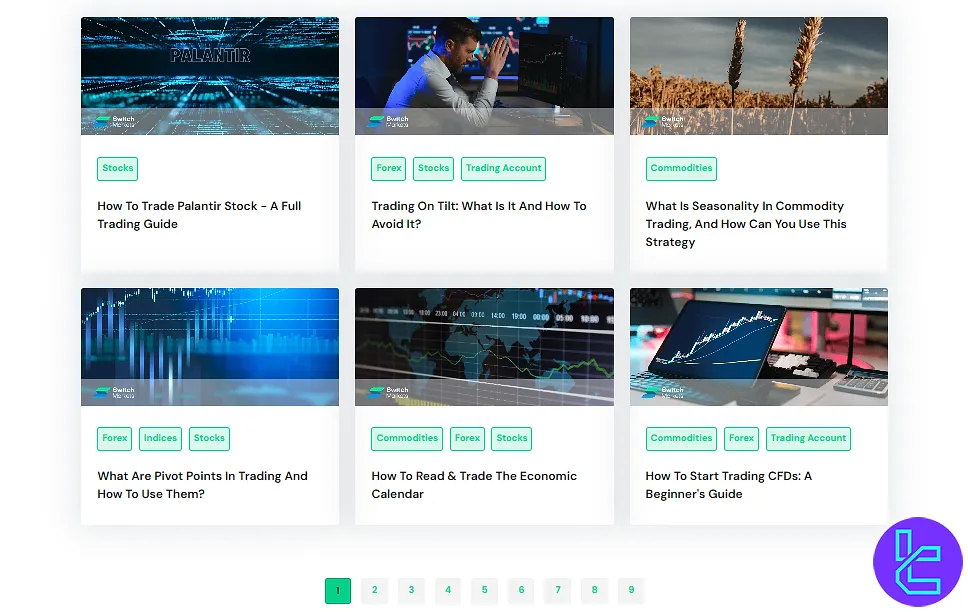Select the Commodities tag on the seasonality article
This screenshot has width=968, height=612.
click(681, 168)
